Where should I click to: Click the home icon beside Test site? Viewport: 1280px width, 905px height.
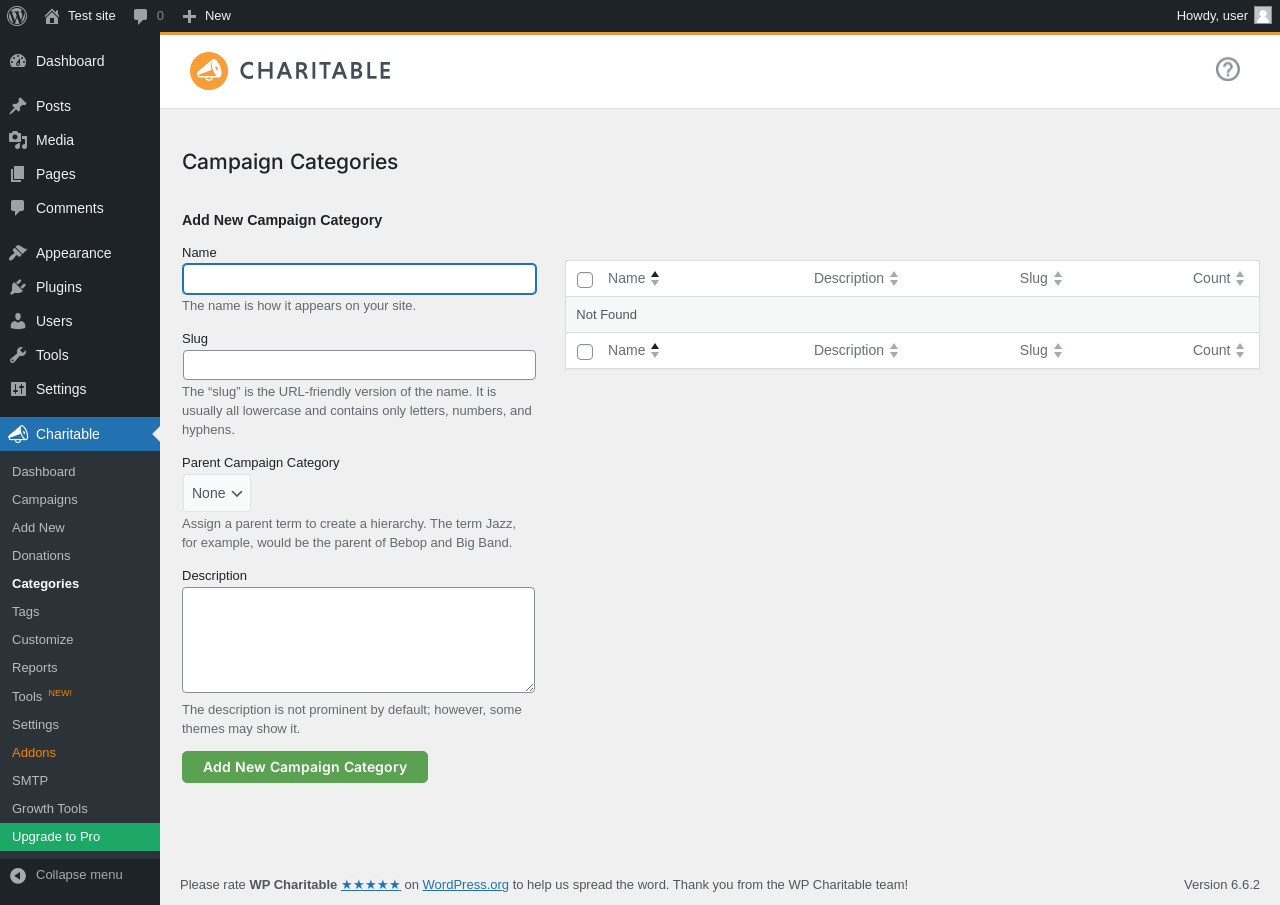click(x=52, y=16)
